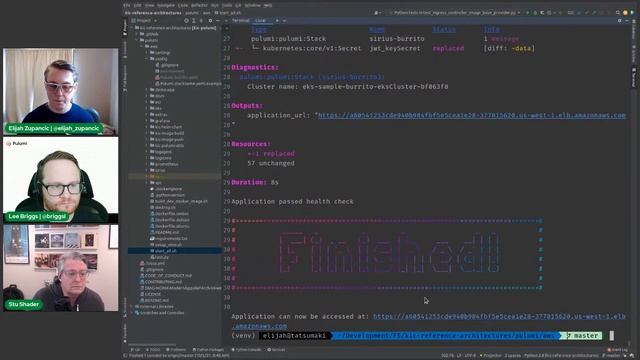Open the Services tool window tab

(276, 350)
